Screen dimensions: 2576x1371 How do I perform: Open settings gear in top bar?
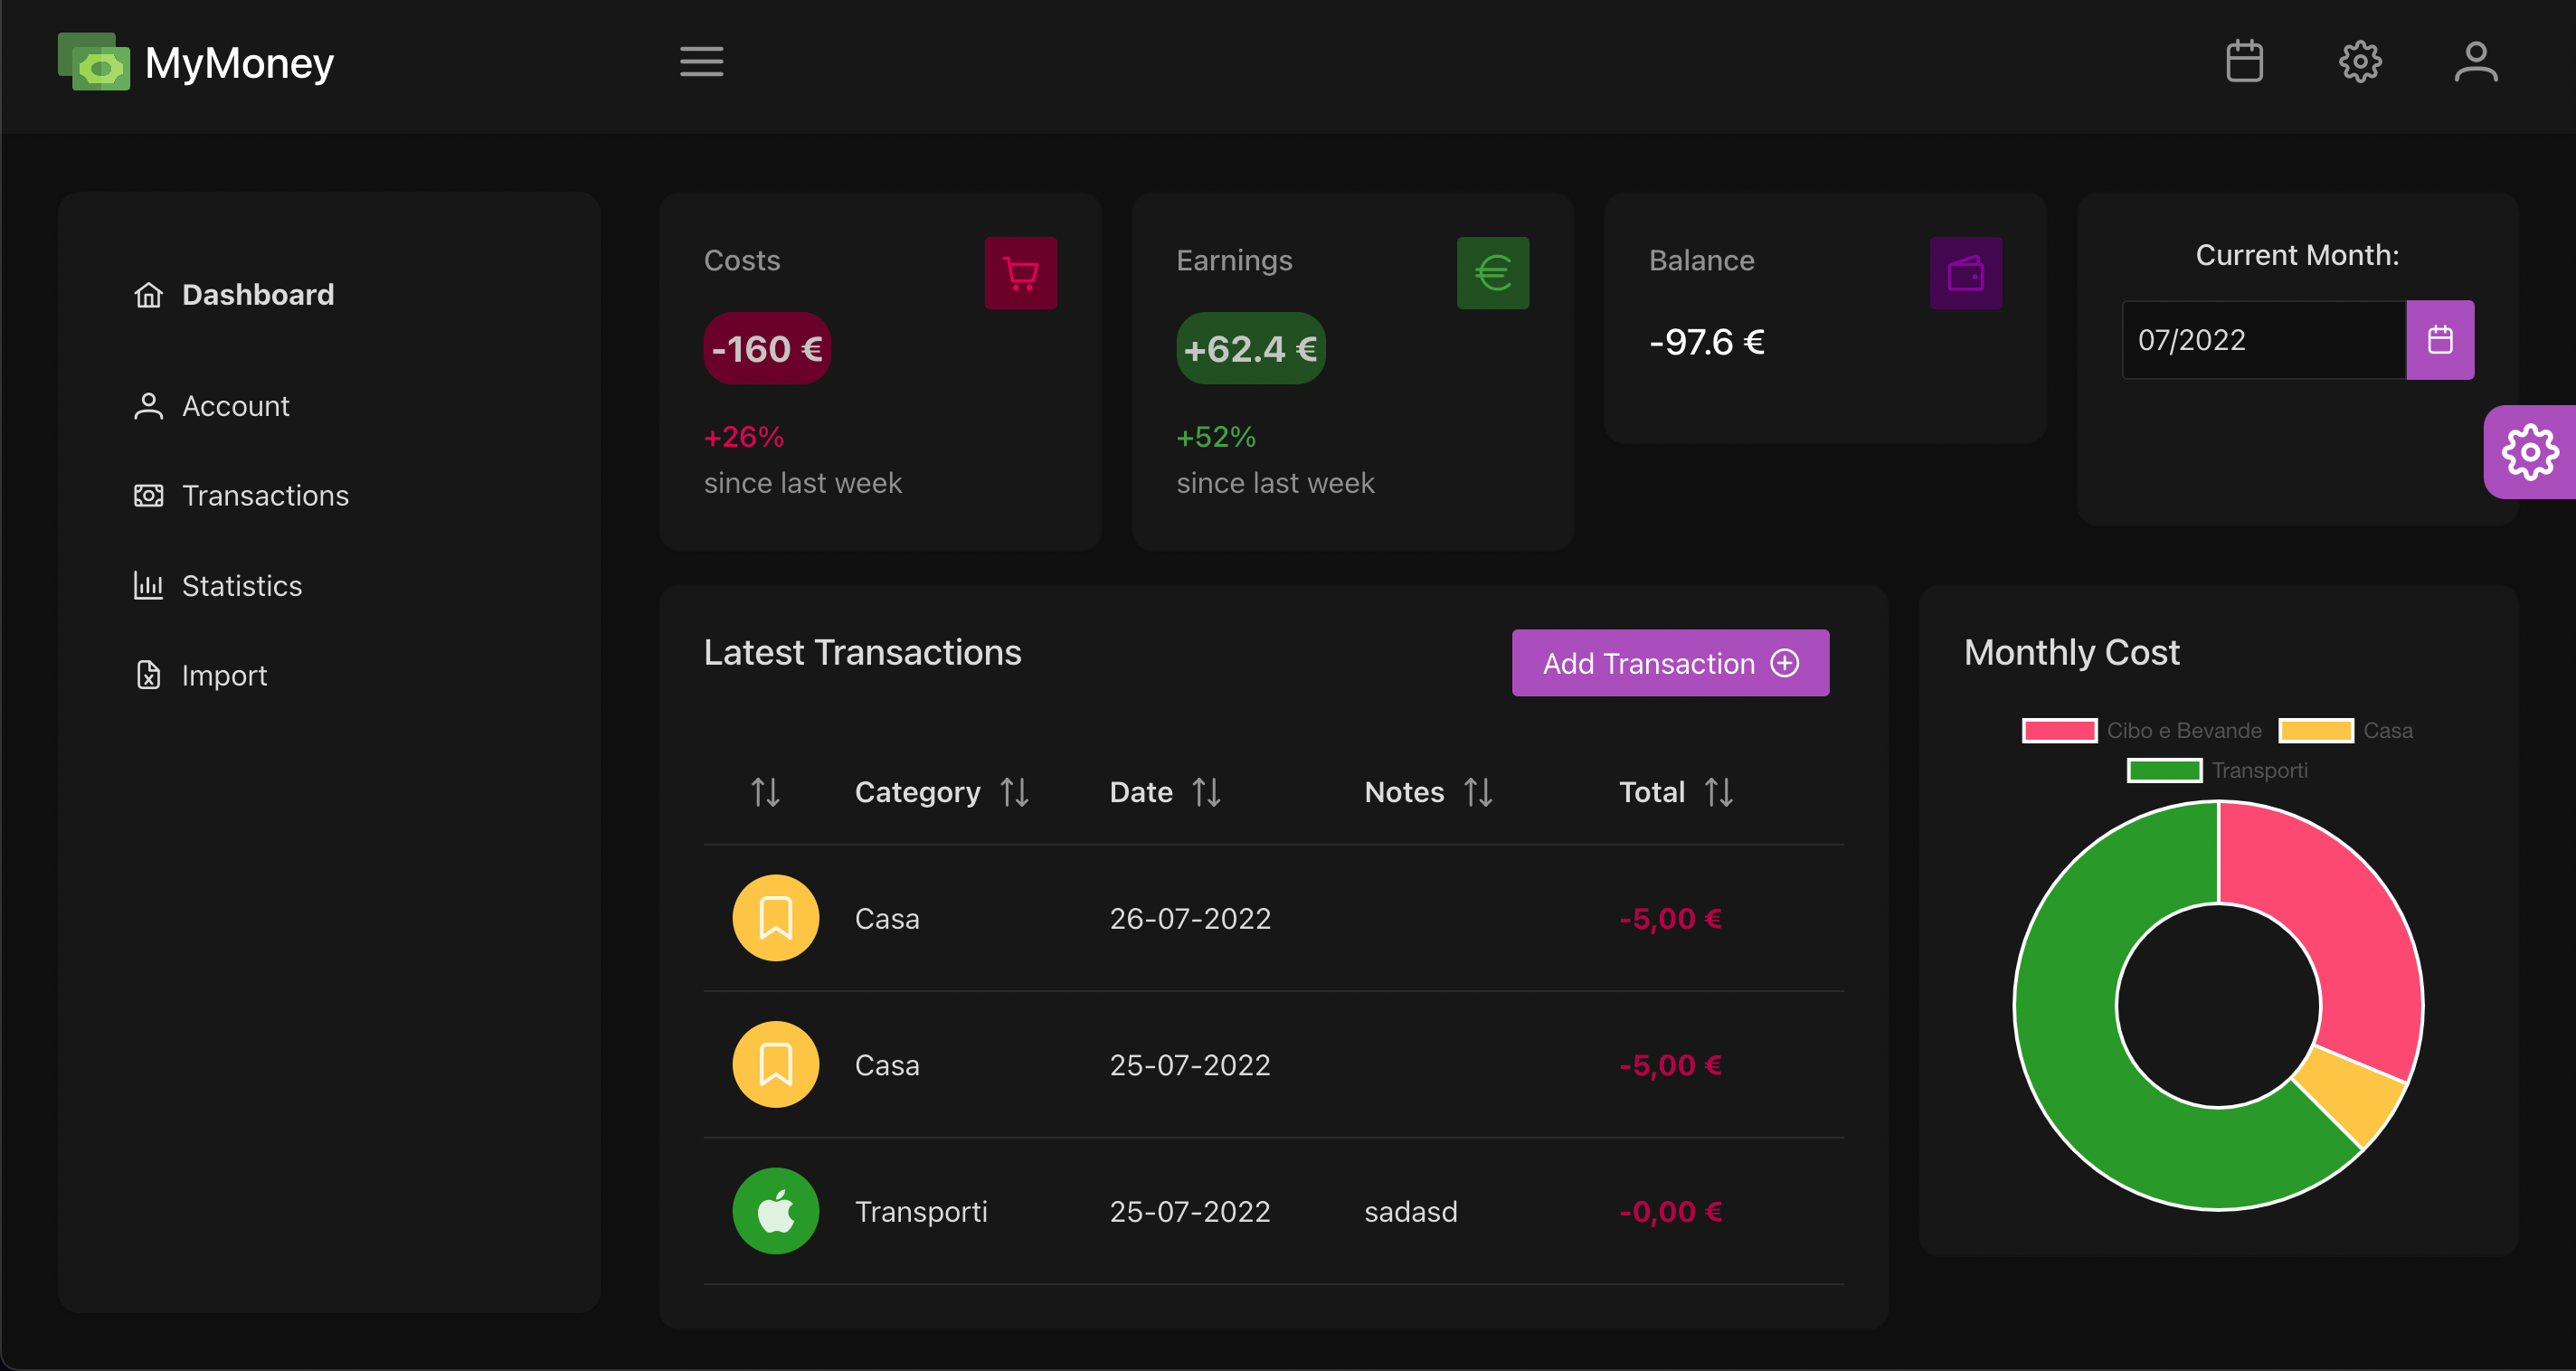[x=2360, y=62]
